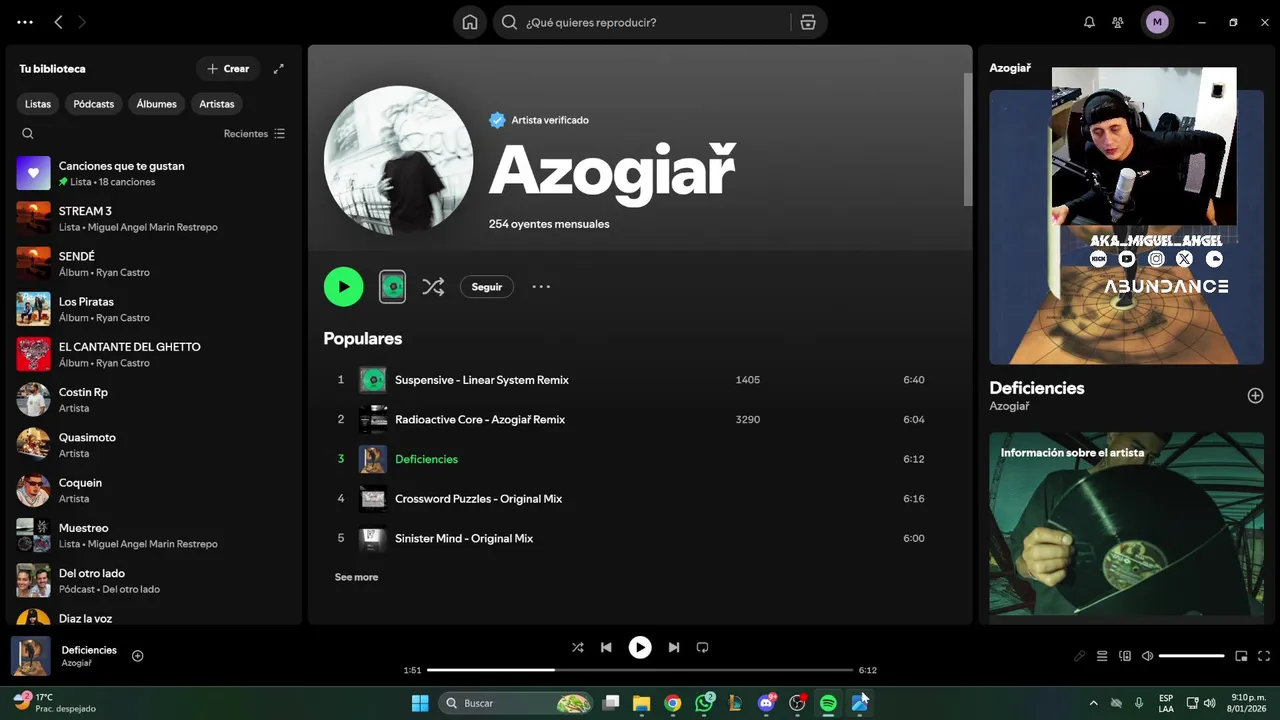Image resolution: width=1280 pixels, height=720 pixels.
Task: Toggle shuffle in the player bar
Action: [x=577, y=647]
